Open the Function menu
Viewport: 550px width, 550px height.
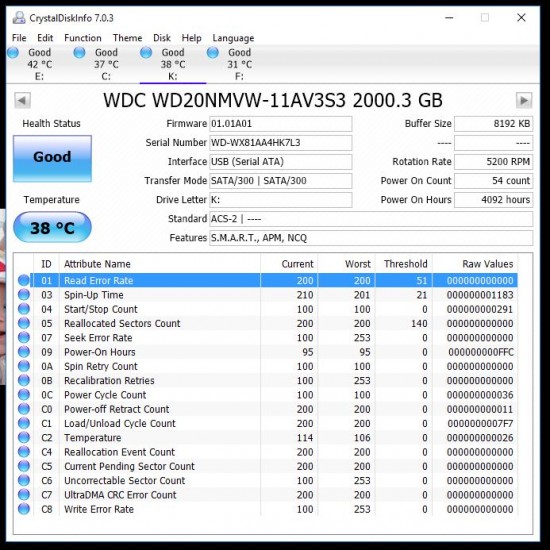[83, 38]
